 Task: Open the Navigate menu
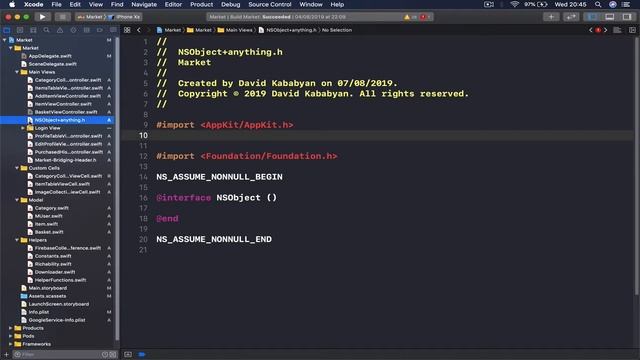point(144,4)
